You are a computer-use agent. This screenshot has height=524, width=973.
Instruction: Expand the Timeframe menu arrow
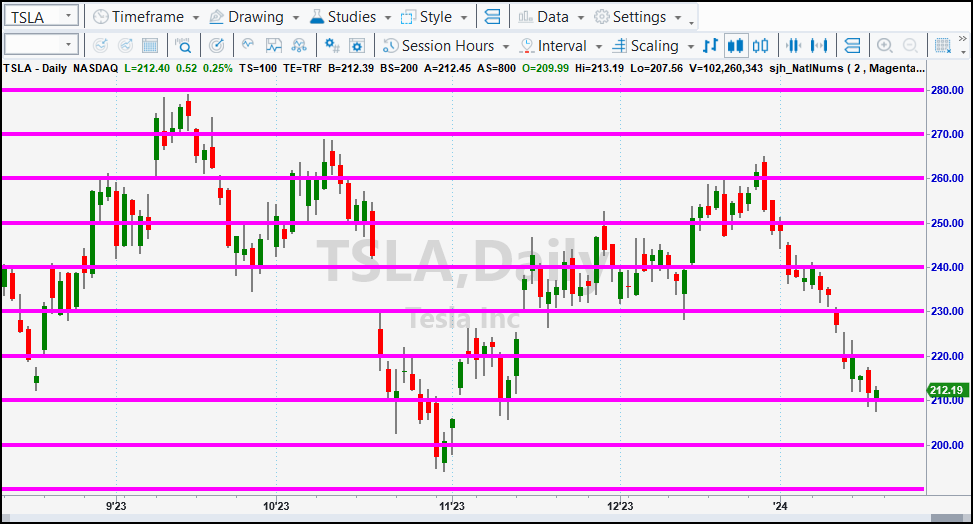tap(195, 17)
